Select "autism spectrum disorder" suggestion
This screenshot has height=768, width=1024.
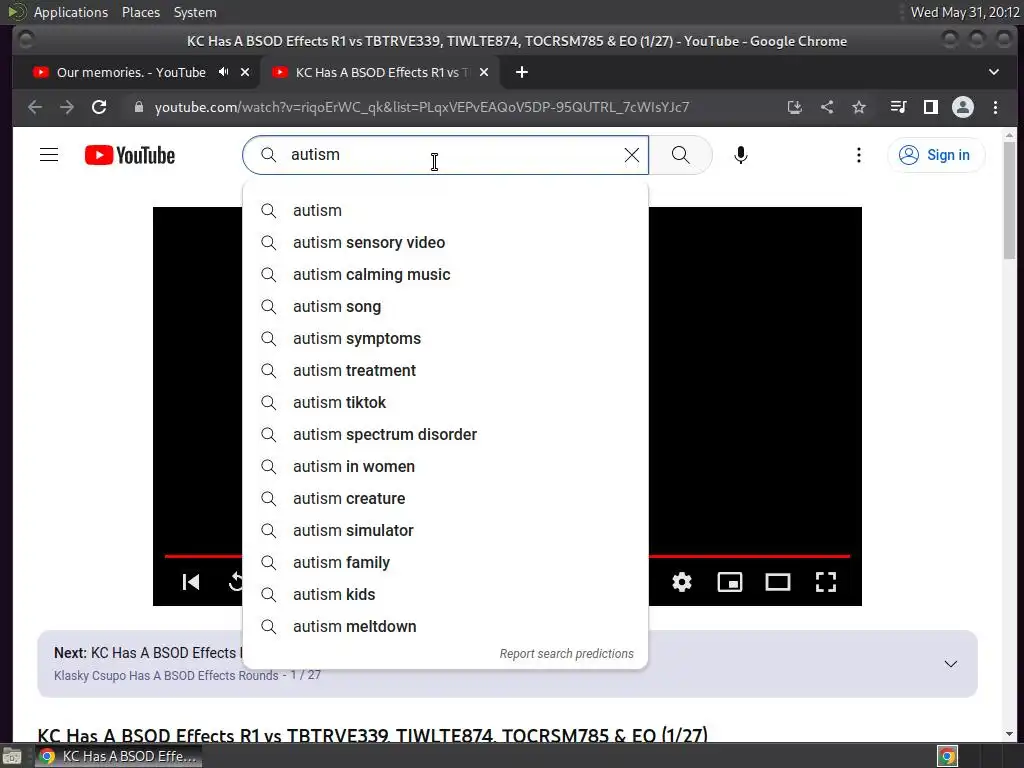tap(445, 434)
